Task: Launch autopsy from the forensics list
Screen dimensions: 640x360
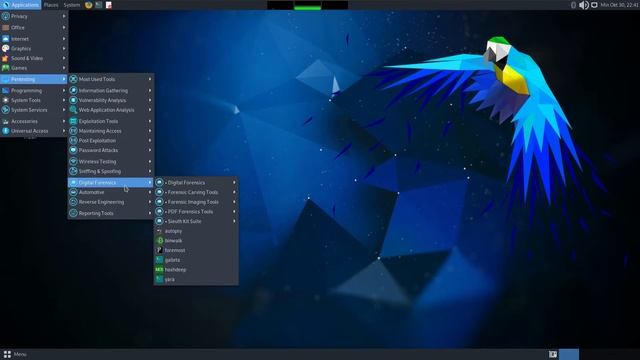Action: coord(196,231)
